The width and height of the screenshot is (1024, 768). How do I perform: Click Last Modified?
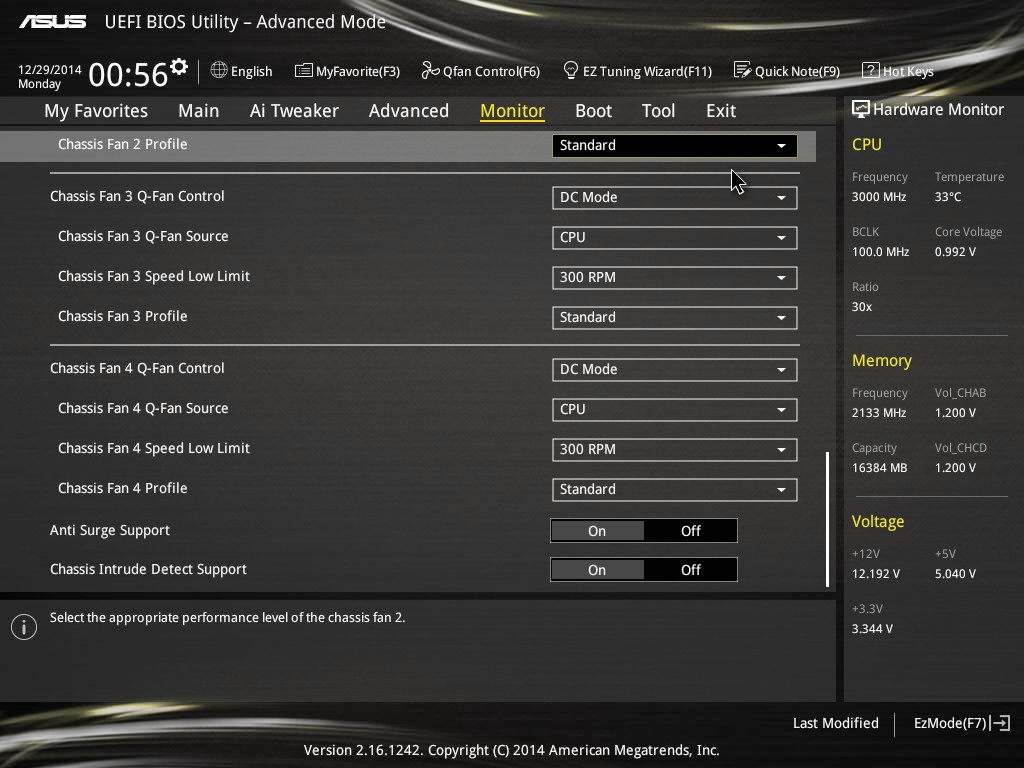835,723
